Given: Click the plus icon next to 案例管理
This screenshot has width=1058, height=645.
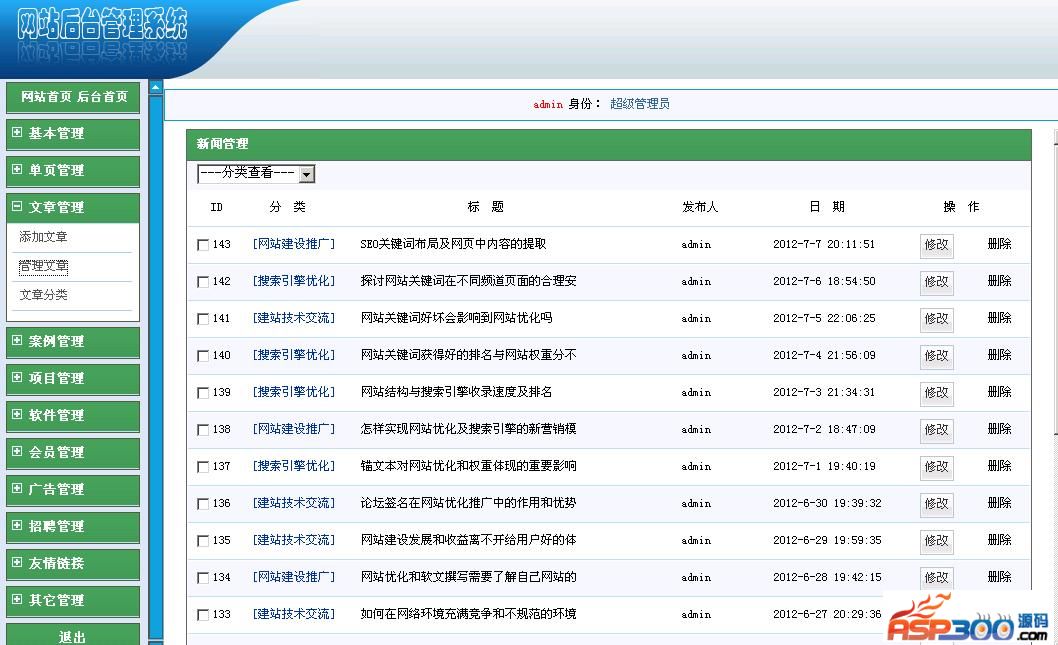Looking at the screenshot, I should pyautogui.click(x=17, y=340).
